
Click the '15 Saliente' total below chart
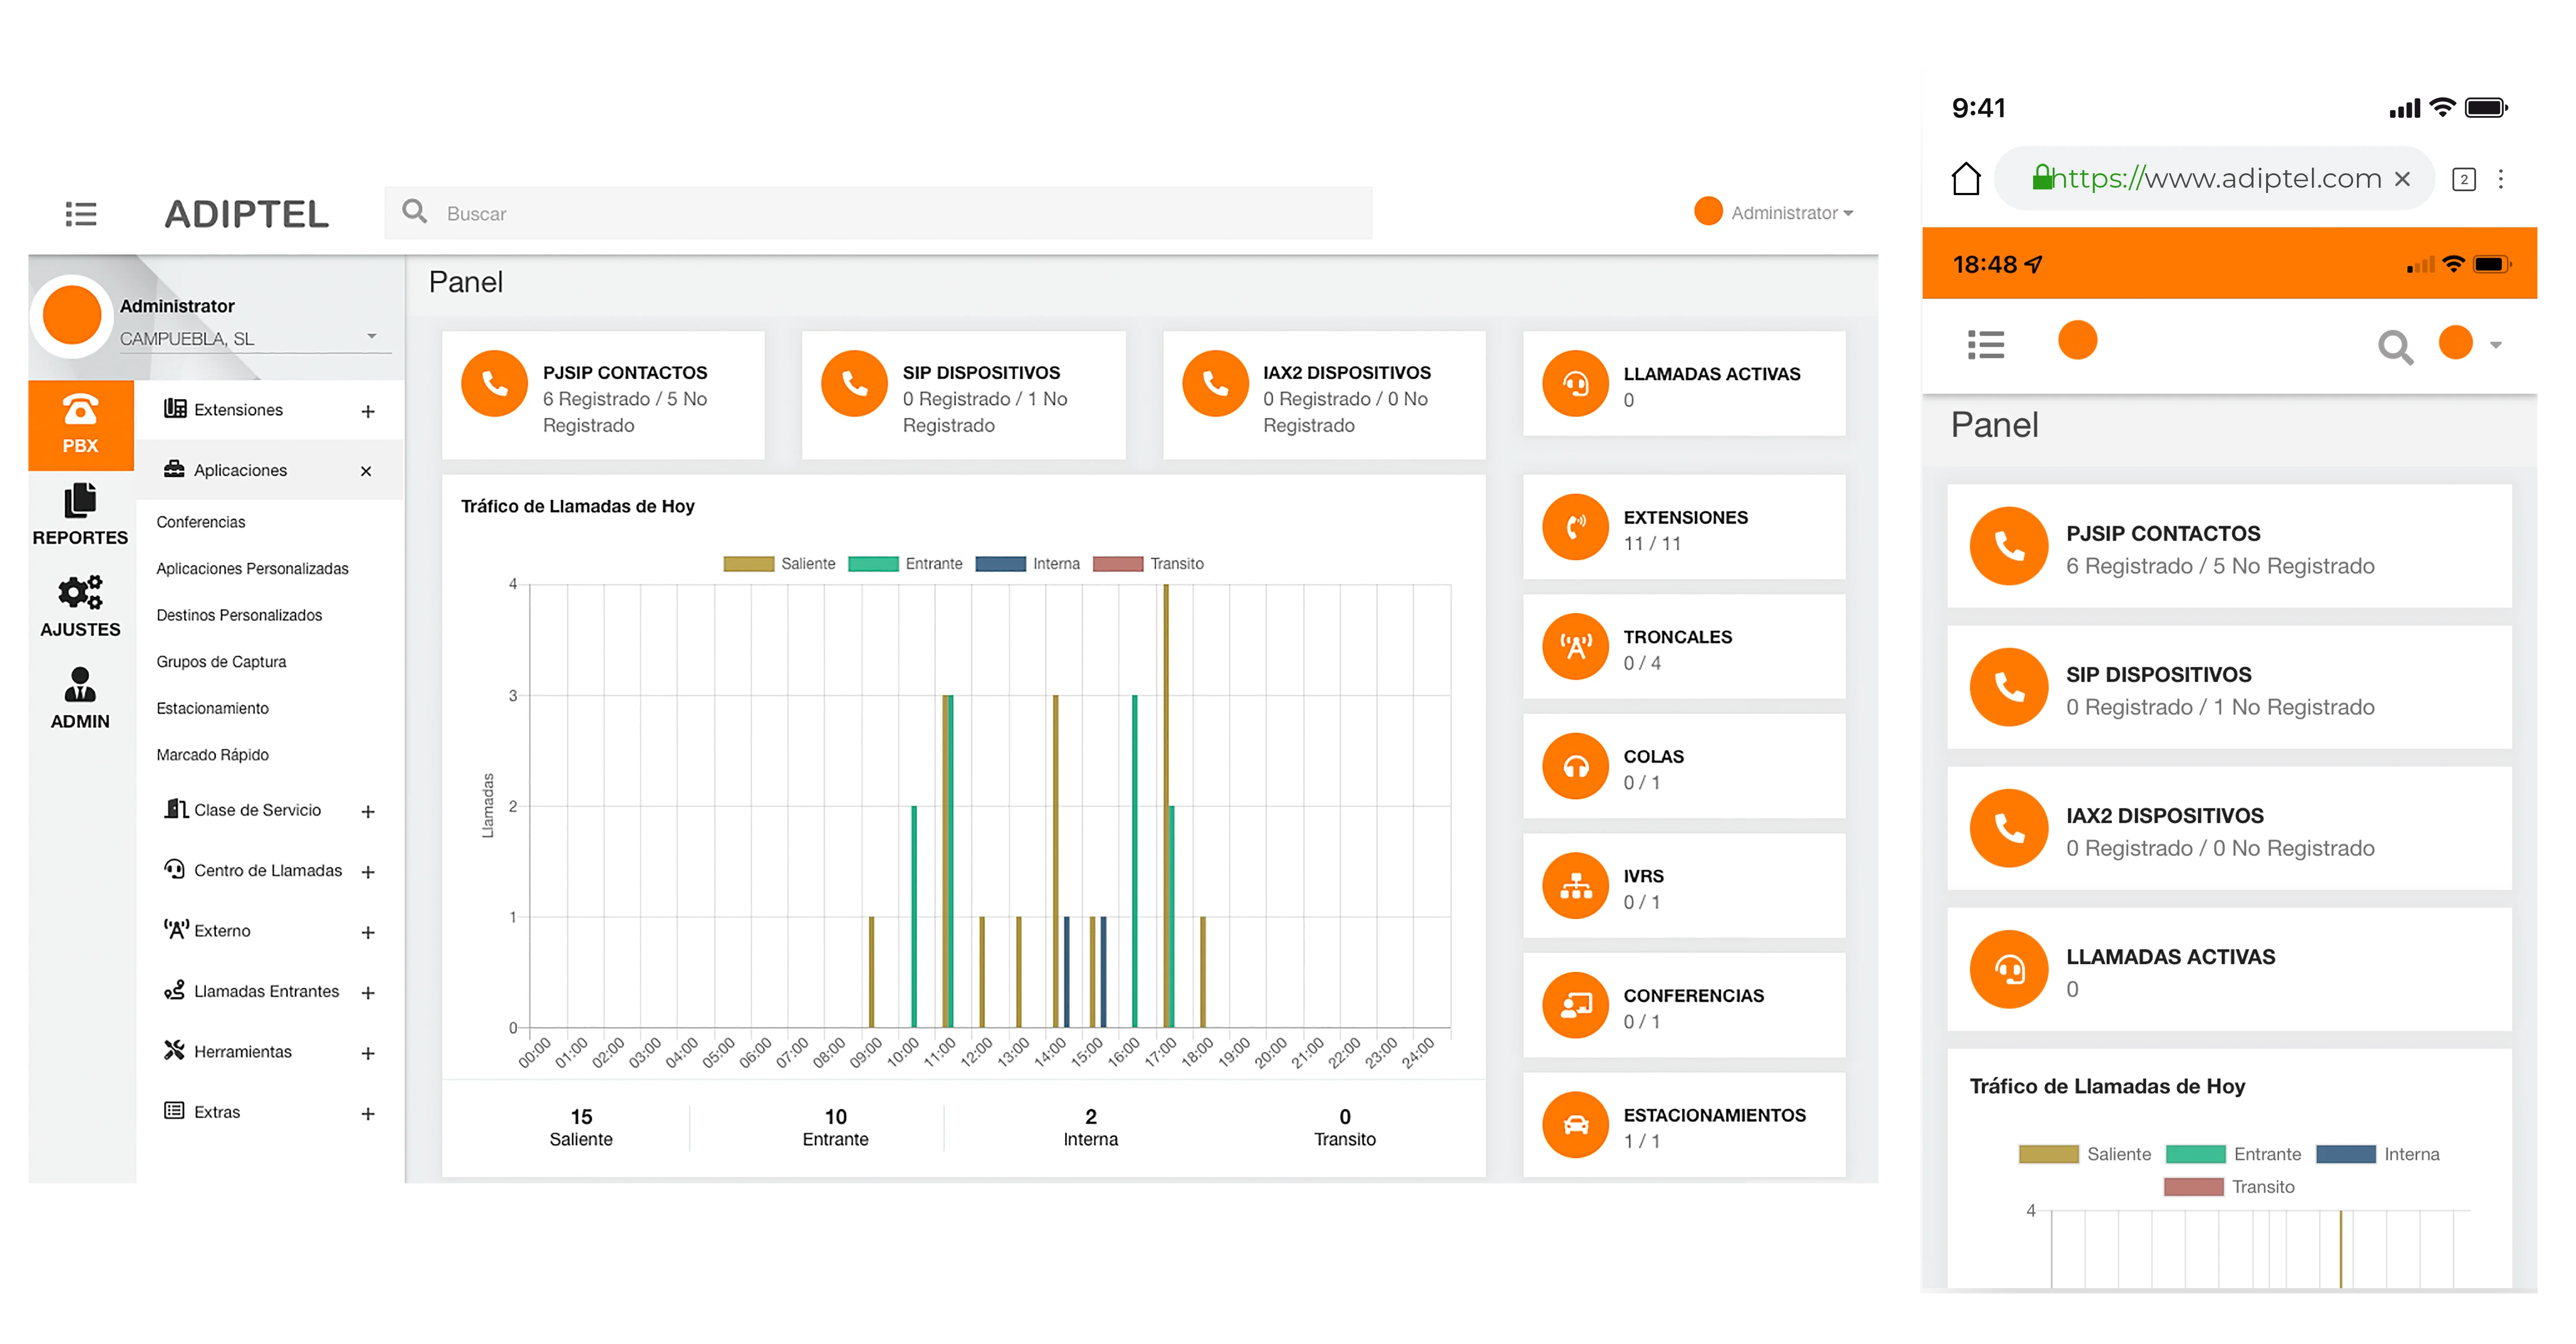tap(581, 1127)
